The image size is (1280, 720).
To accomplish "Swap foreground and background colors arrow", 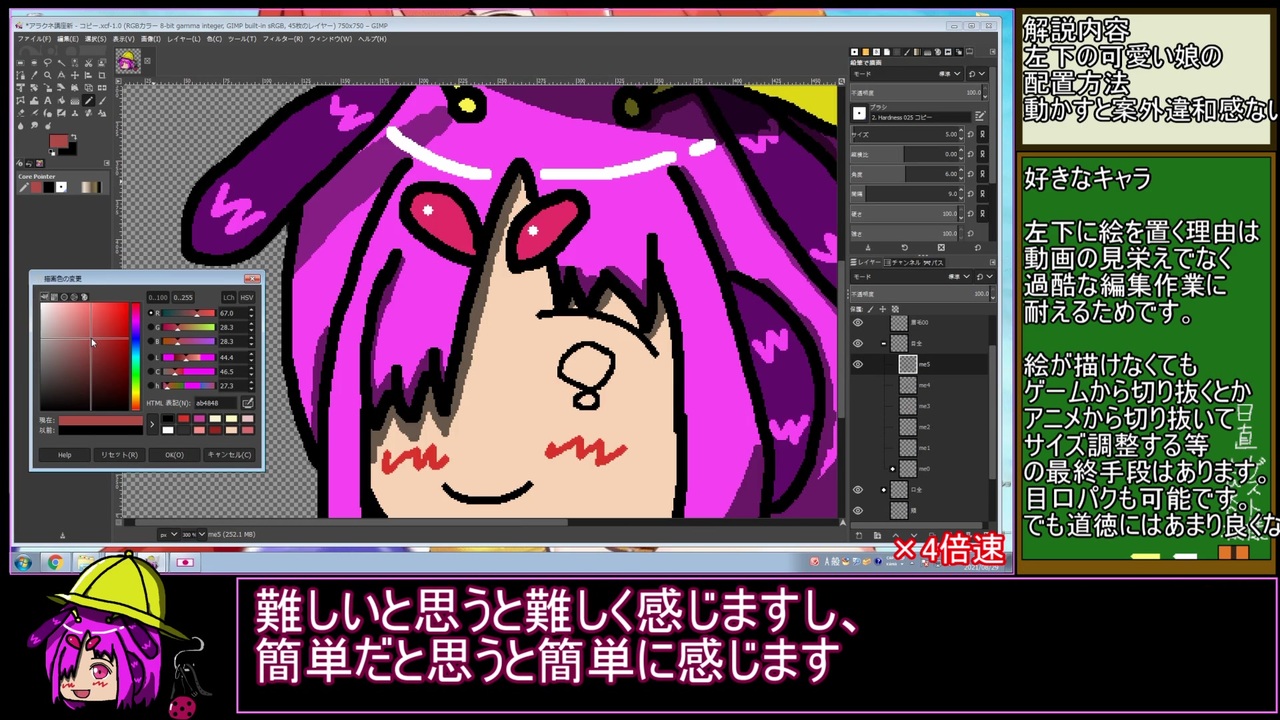I will pos(74,137).
